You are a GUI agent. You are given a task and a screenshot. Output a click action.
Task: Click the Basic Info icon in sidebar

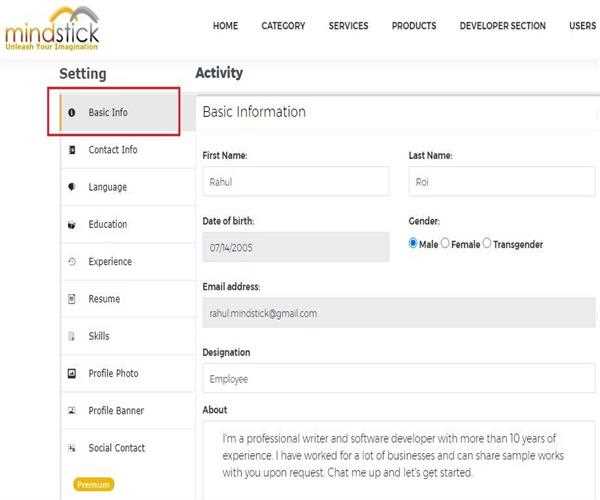(72, 113)
